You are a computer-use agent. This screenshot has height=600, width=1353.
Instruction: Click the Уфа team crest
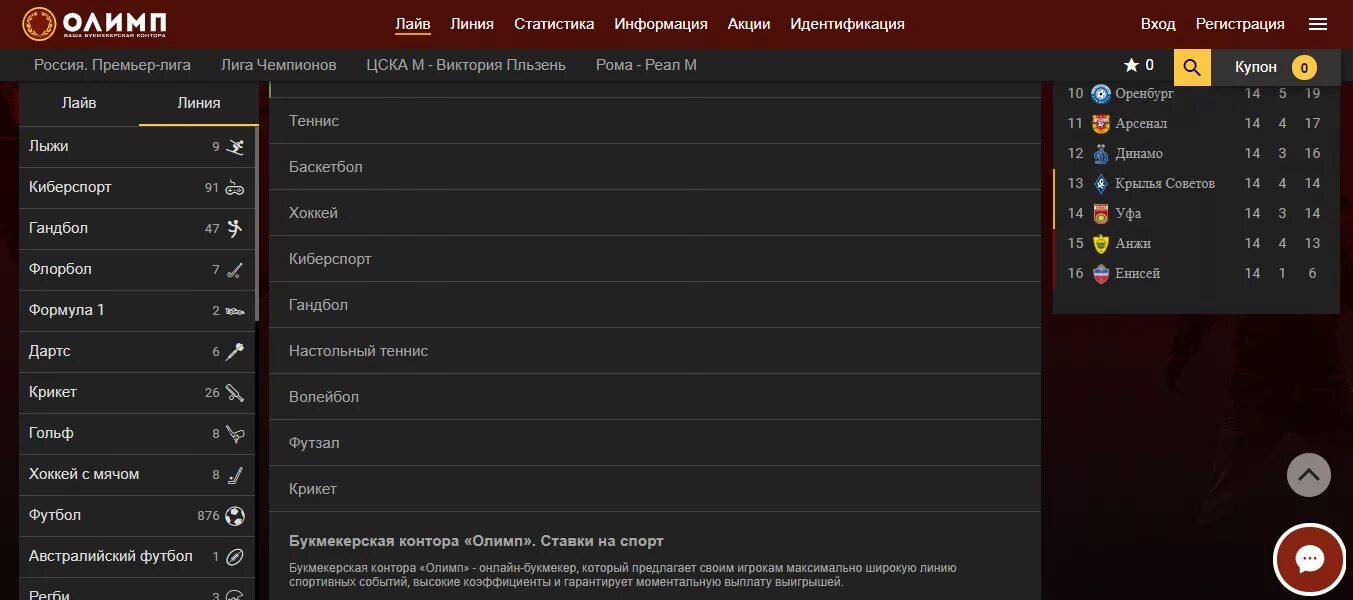(1101, 214)
